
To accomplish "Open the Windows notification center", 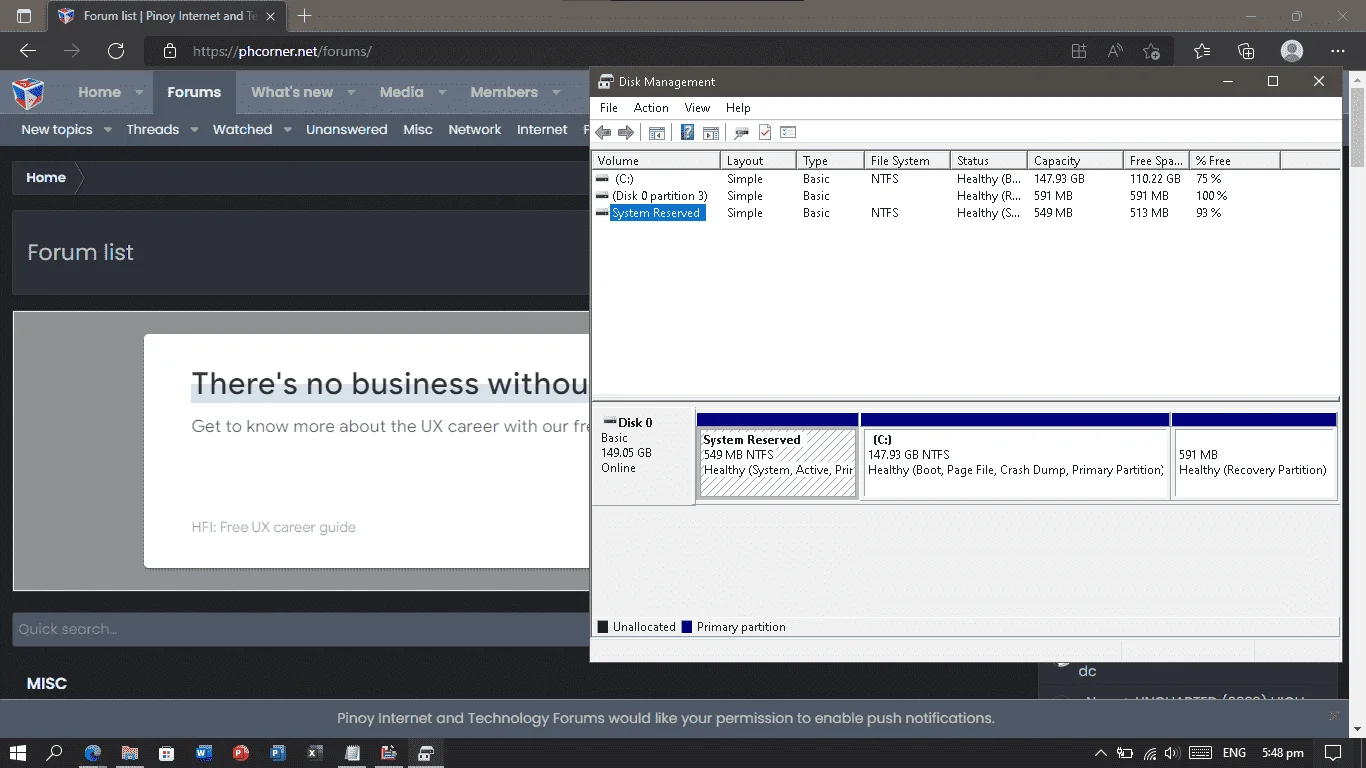I will point(1333,753).
